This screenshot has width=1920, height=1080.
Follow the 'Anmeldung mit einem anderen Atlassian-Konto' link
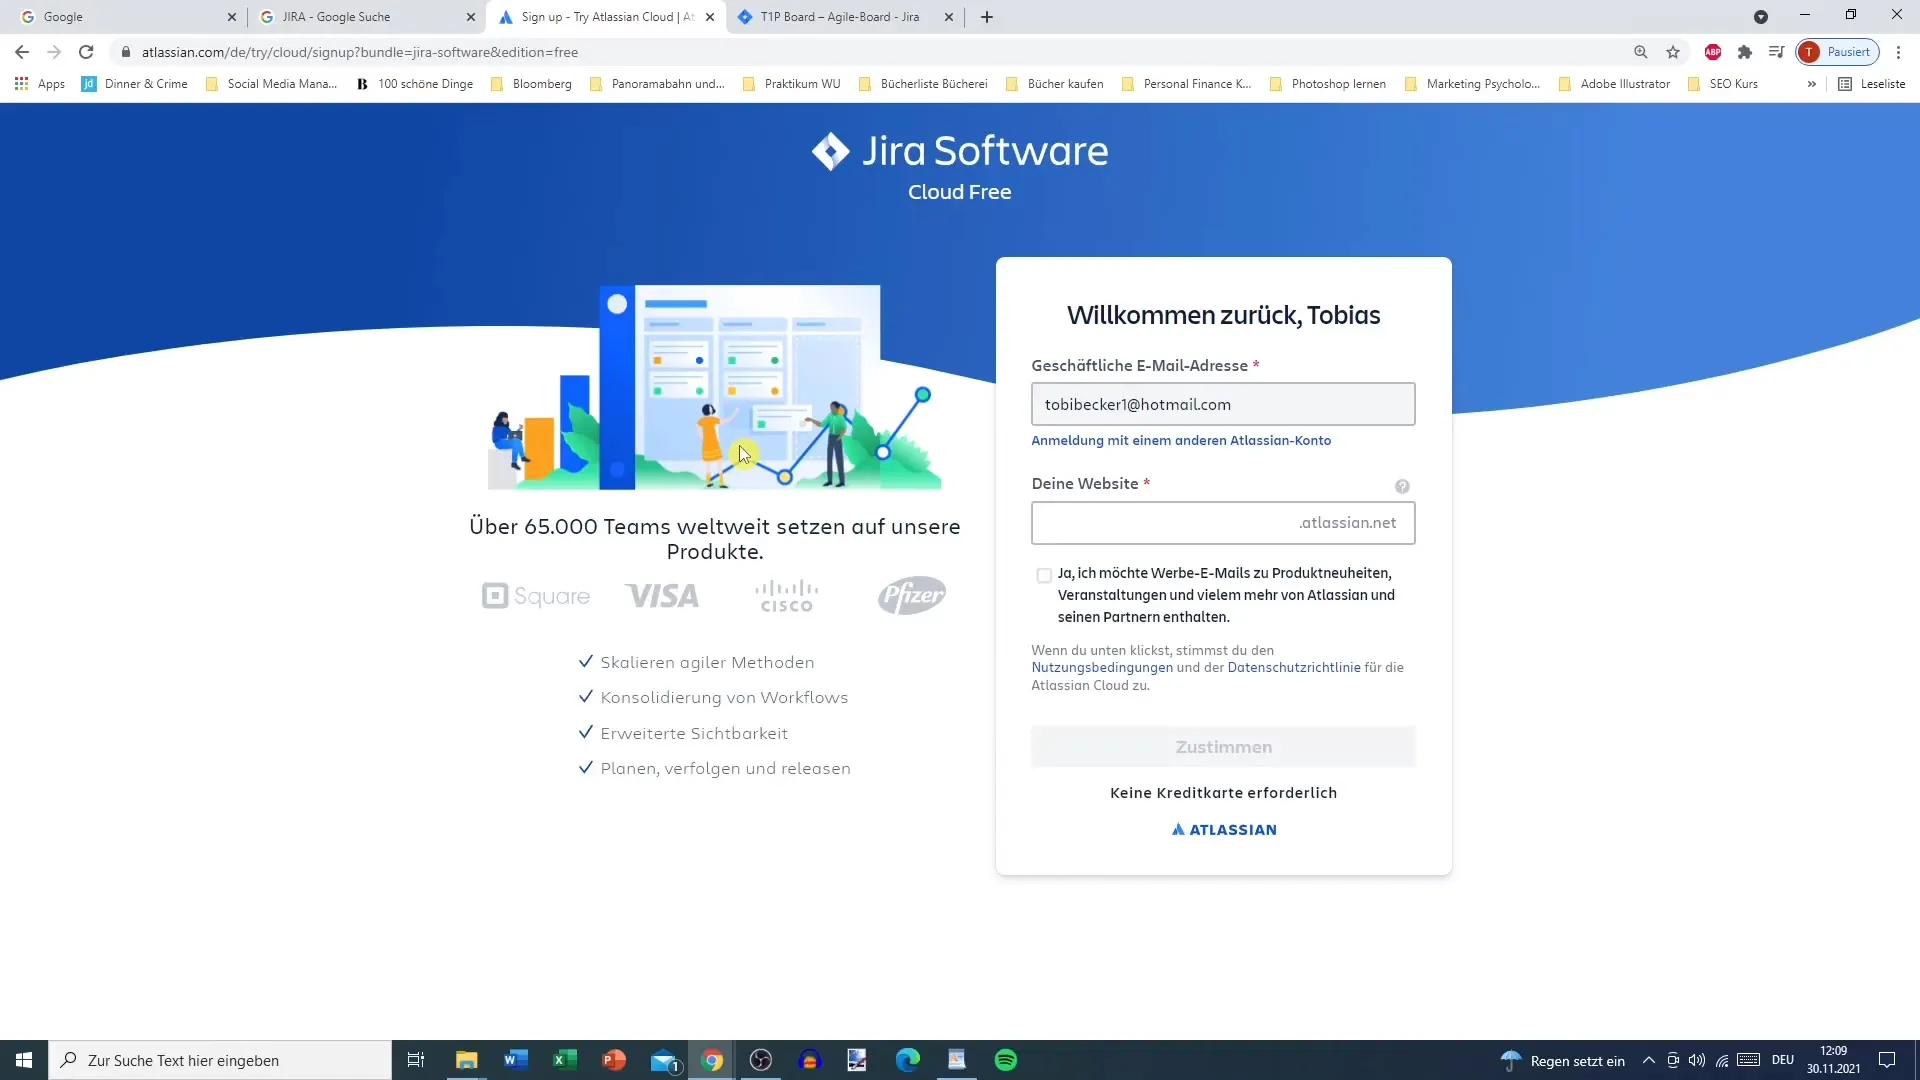1181,441
